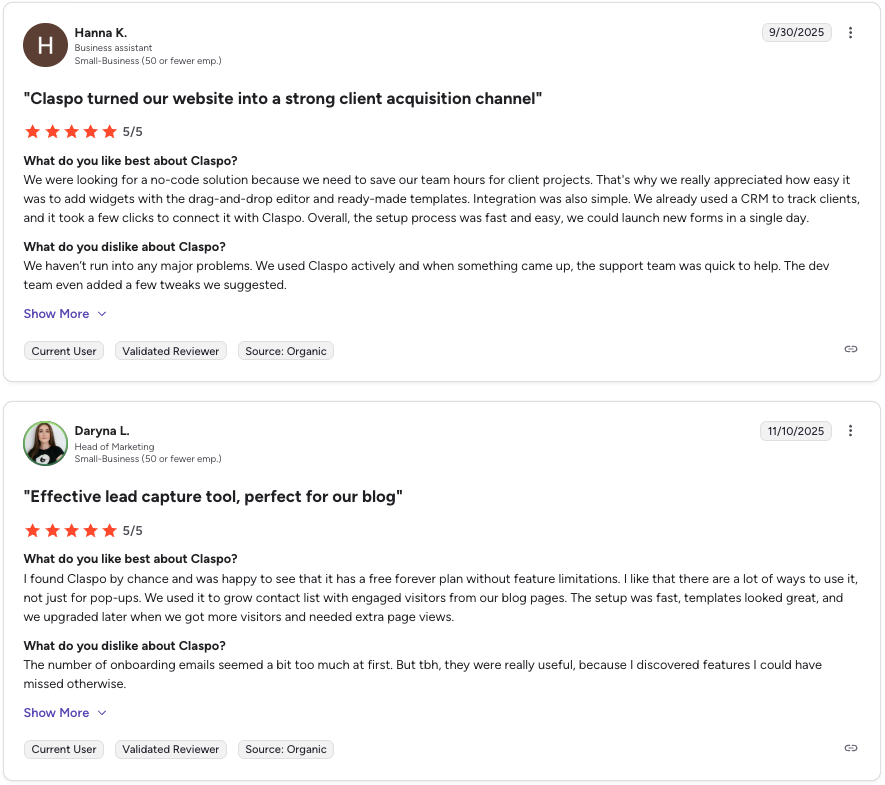The width and height of the screenshot is (885, 785).
Task: Click Validated Reviewer tag on Daryna L.'s review
Action: 171,749
